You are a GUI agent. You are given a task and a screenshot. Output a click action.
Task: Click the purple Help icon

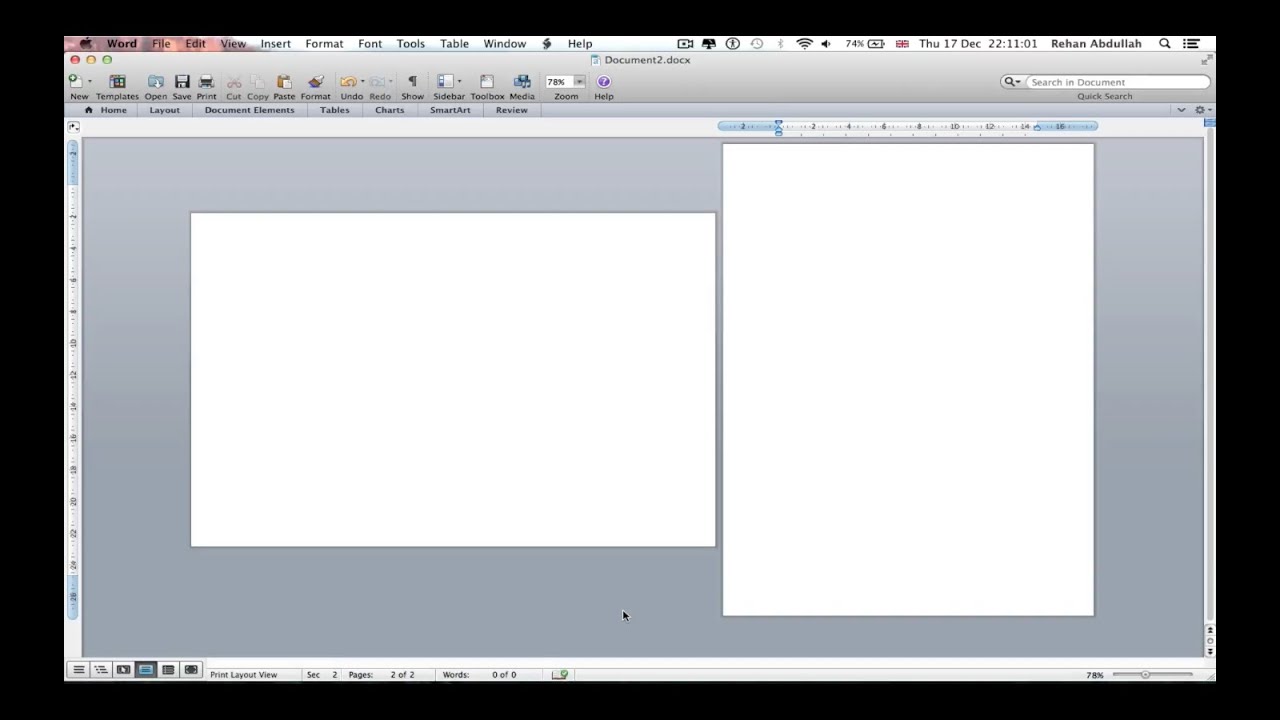click(604, 81)
